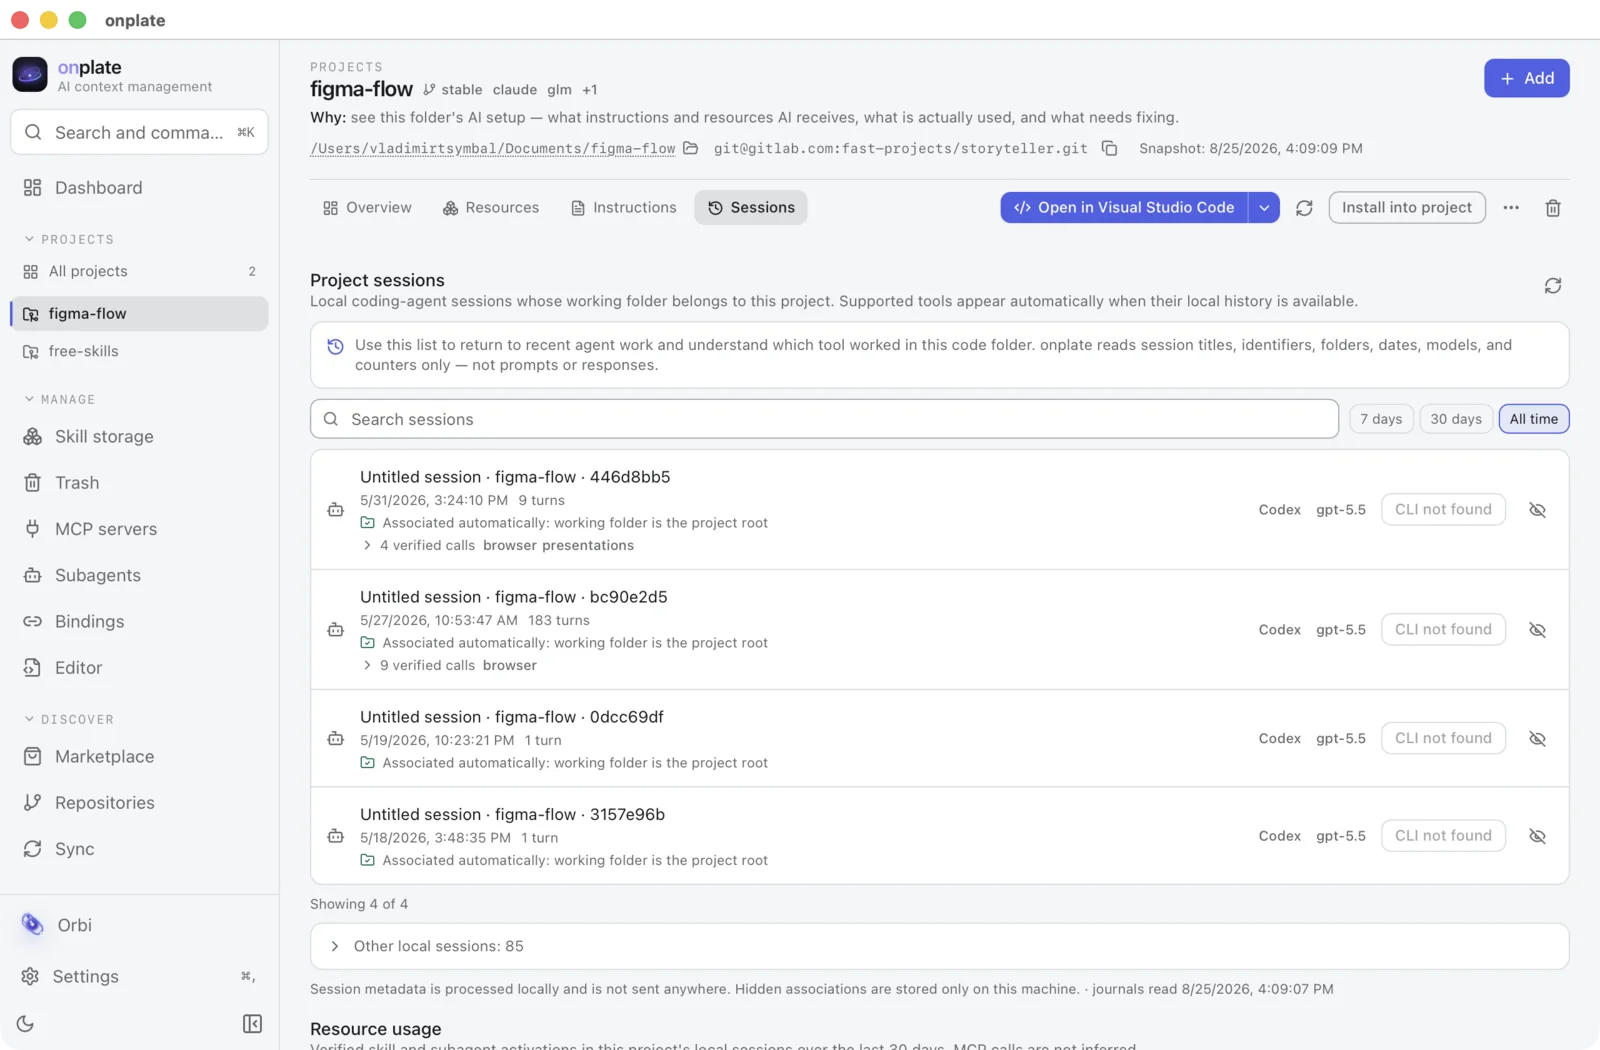Select the Sessions tab
1600x1050 pixels.
pos(751,208)
